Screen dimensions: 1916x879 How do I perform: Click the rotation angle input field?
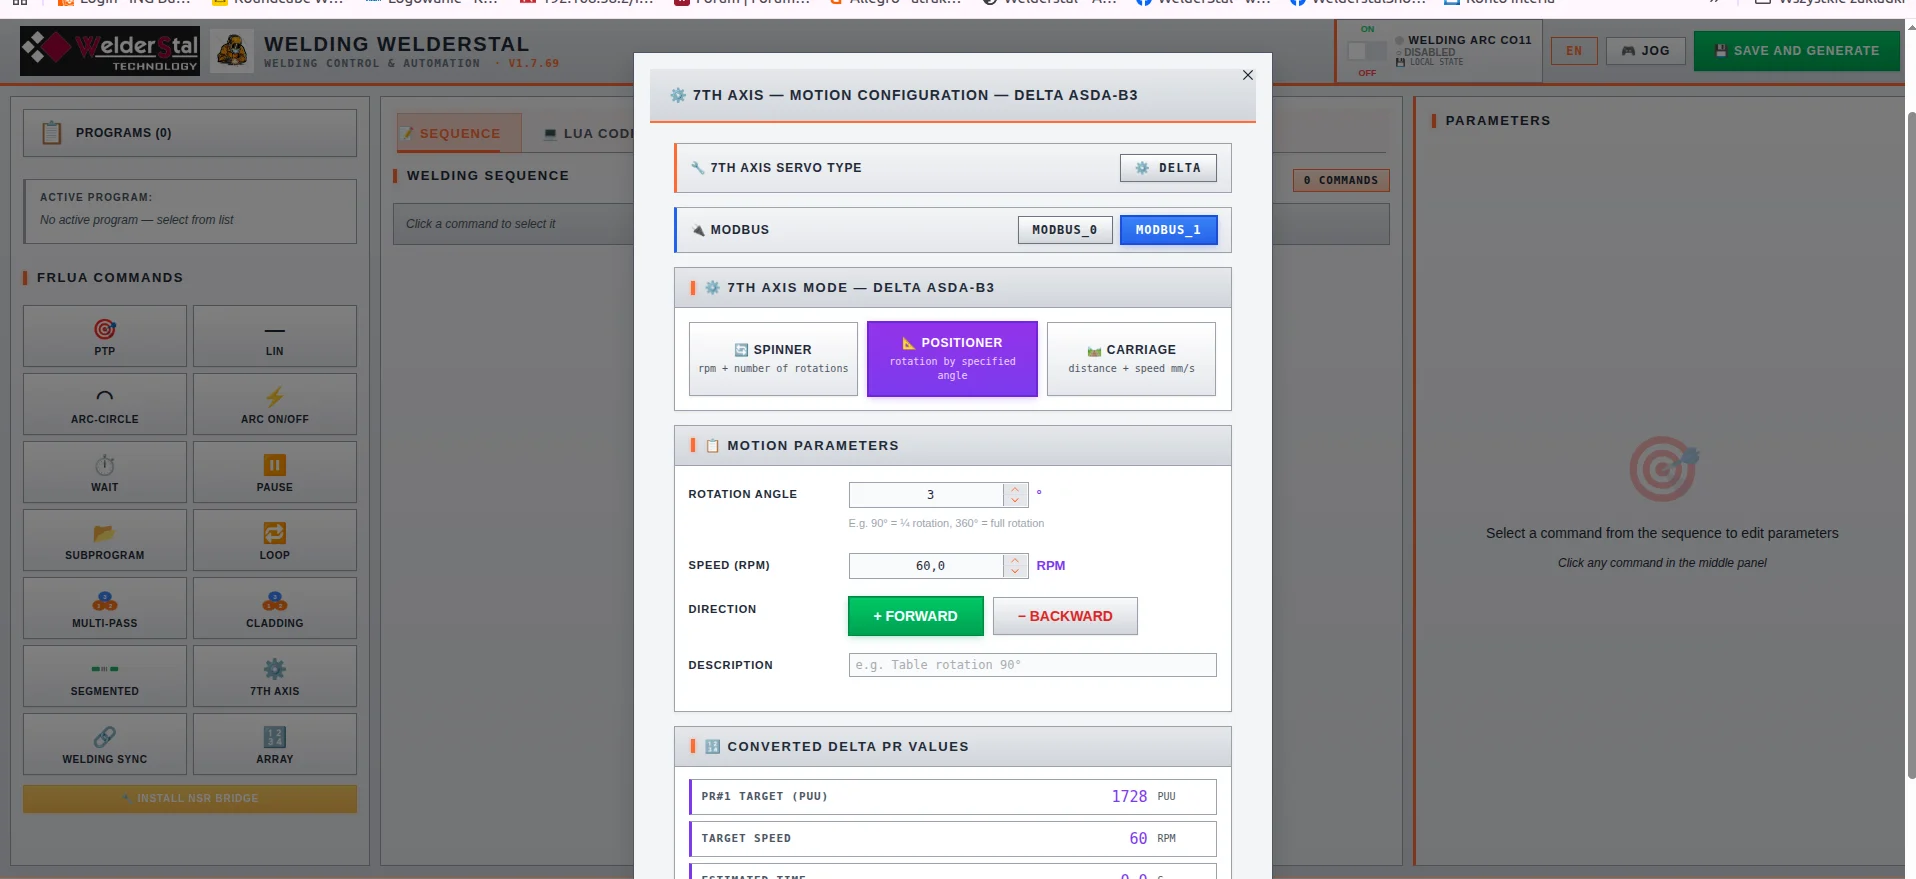pos(926,495)
